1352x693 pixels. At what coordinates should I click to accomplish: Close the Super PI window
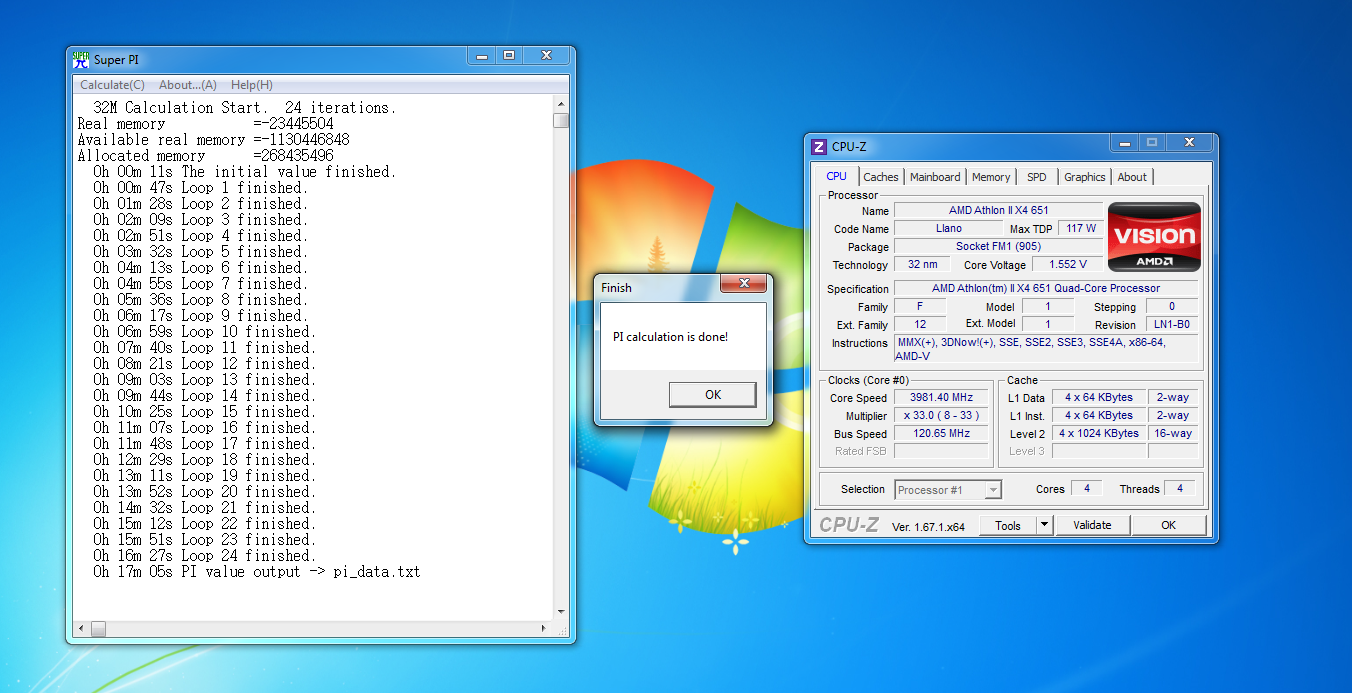[545, 56]
